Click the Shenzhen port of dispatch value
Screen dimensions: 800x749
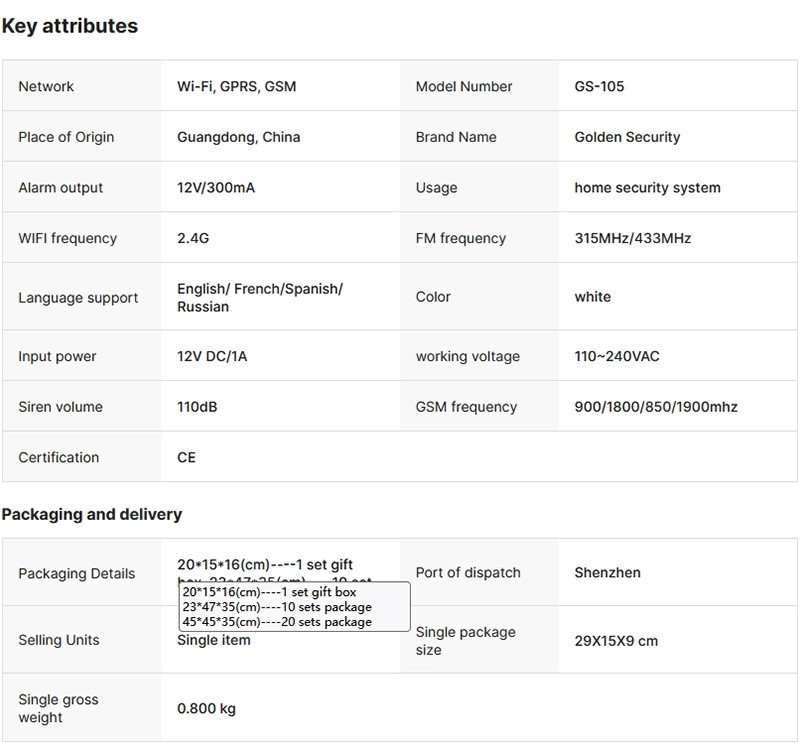(x=607, y=573)
